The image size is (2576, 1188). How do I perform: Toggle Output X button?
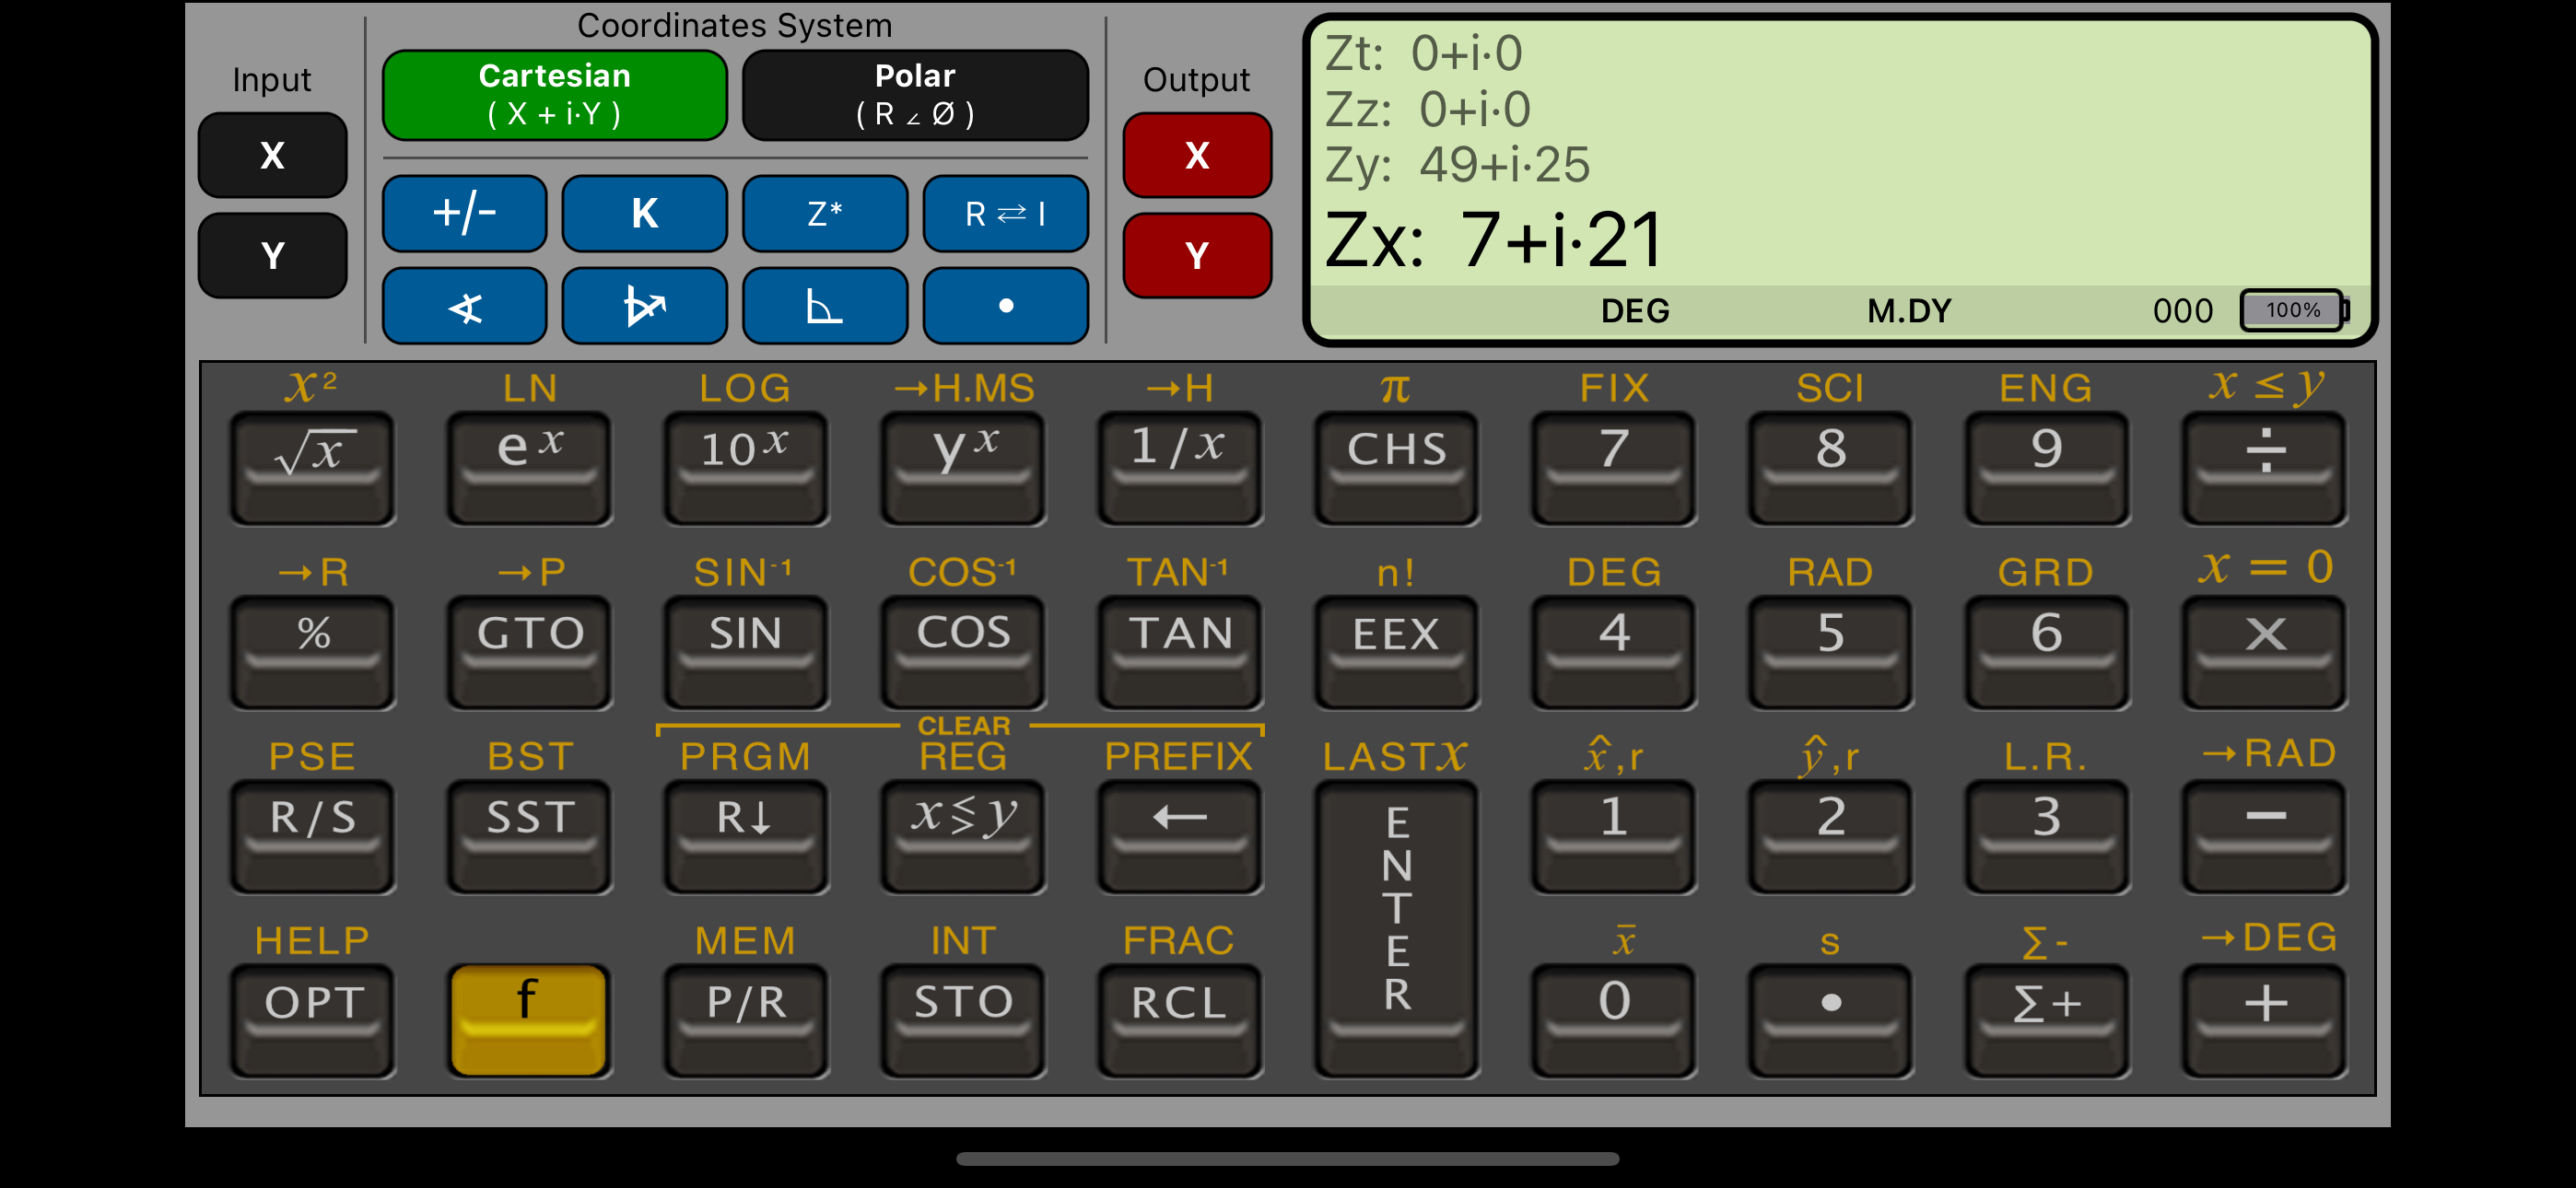pos(1197,155)
